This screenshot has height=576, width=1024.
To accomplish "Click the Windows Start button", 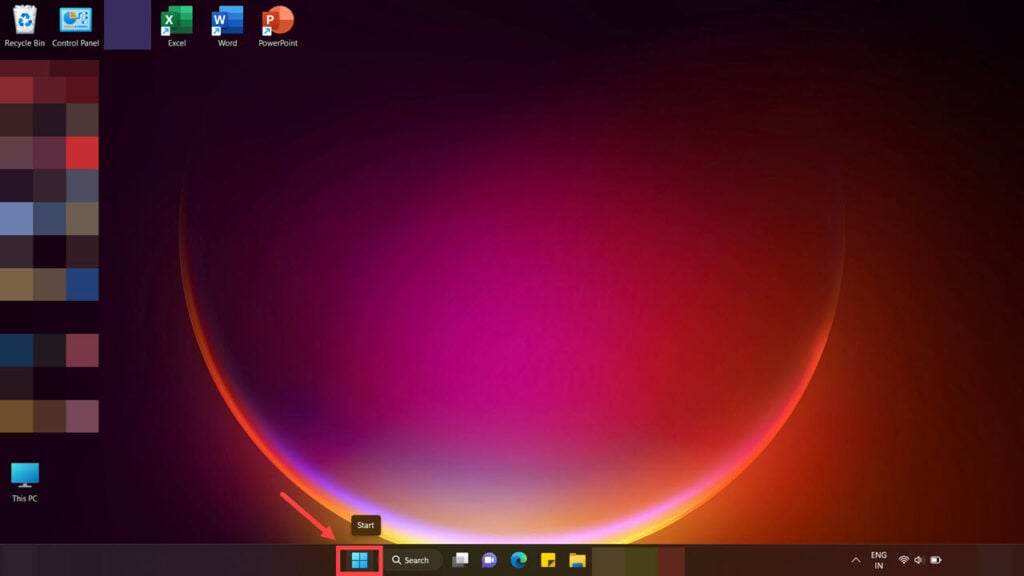I will 360,560.
